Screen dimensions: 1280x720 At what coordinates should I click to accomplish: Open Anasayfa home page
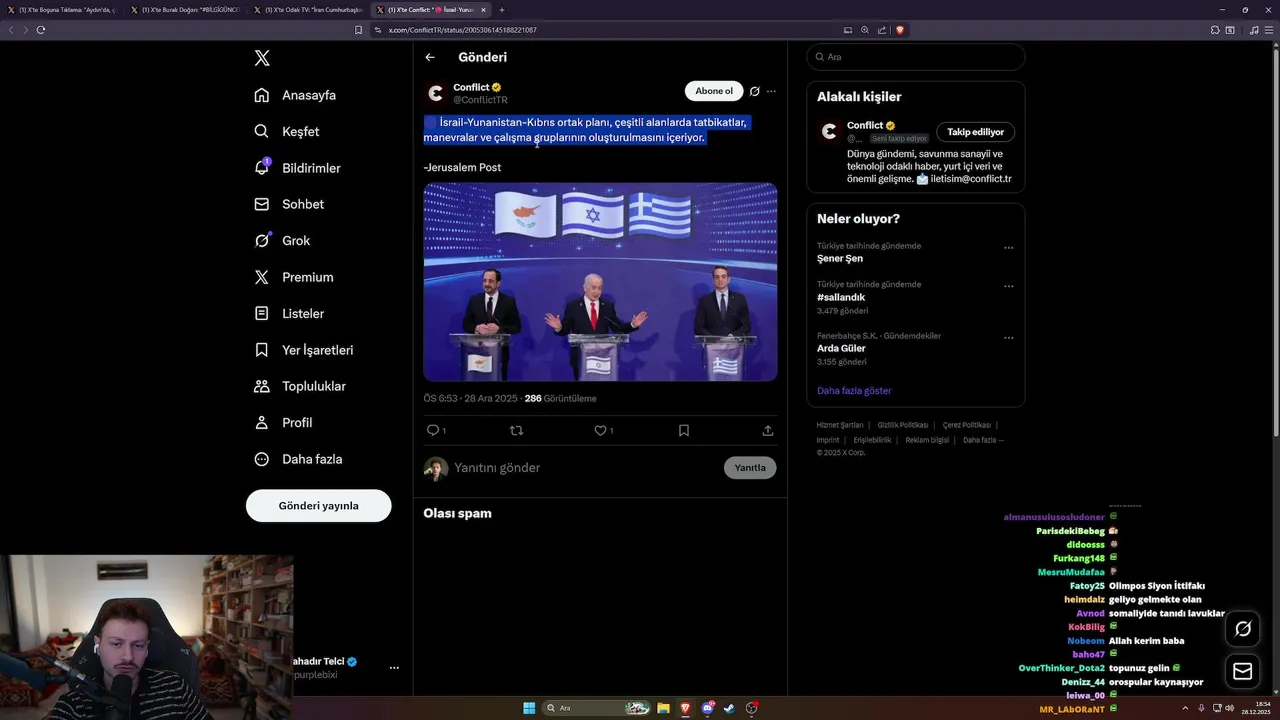coord(295,95)
